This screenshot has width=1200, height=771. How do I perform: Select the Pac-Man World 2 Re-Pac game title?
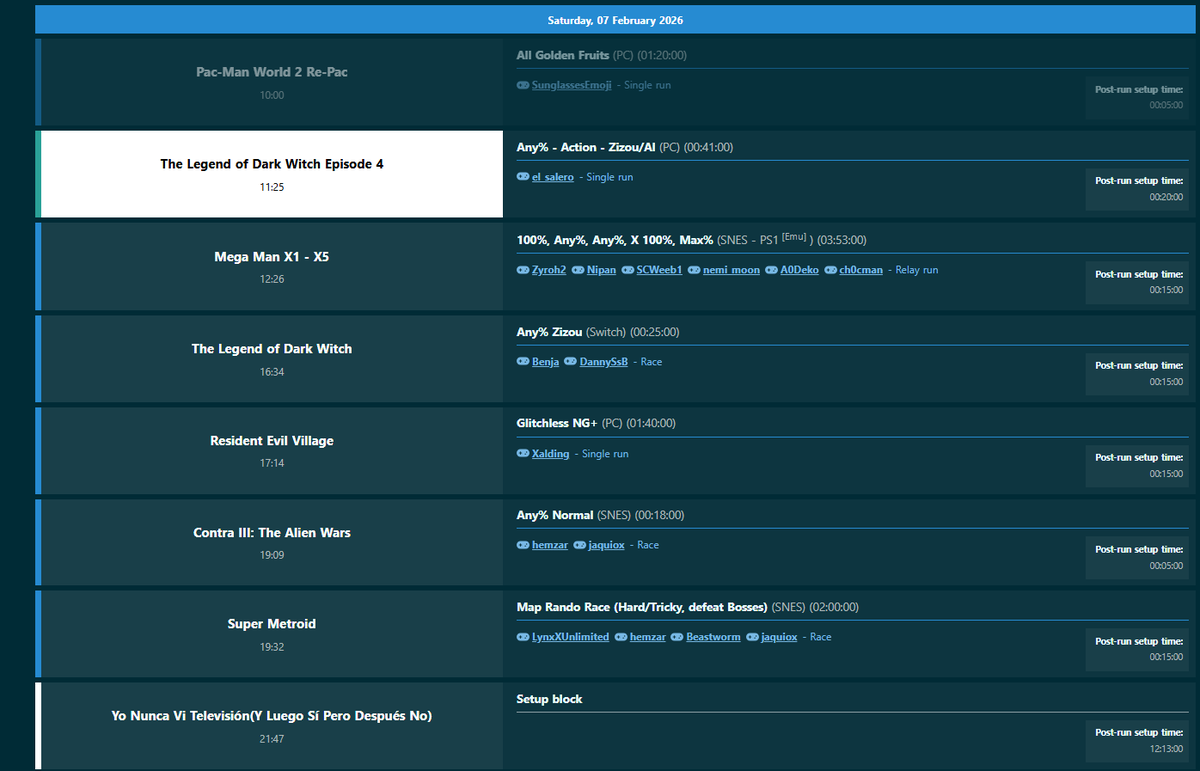(272, 72)
